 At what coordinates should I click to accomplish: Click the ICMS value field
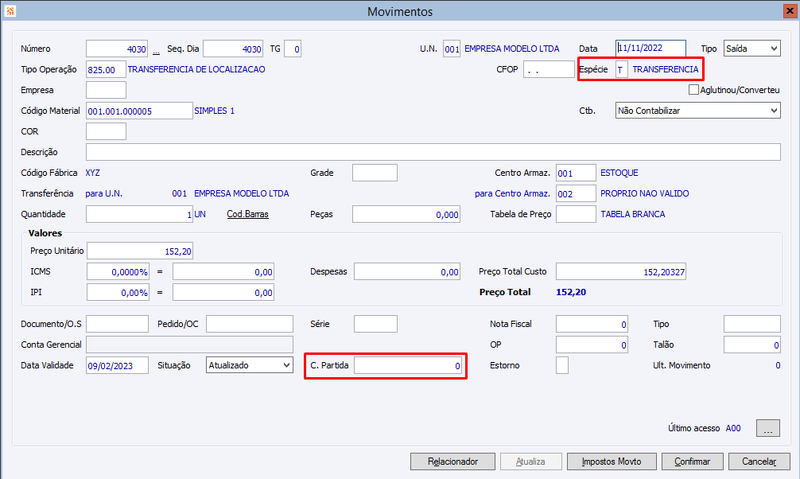tap(223, 272)
